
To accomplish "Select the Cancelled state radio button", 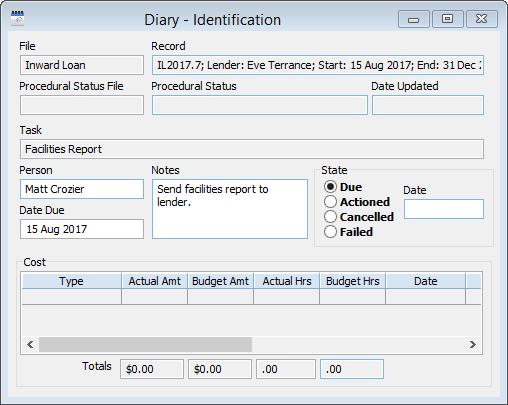I will coord(330,217).
